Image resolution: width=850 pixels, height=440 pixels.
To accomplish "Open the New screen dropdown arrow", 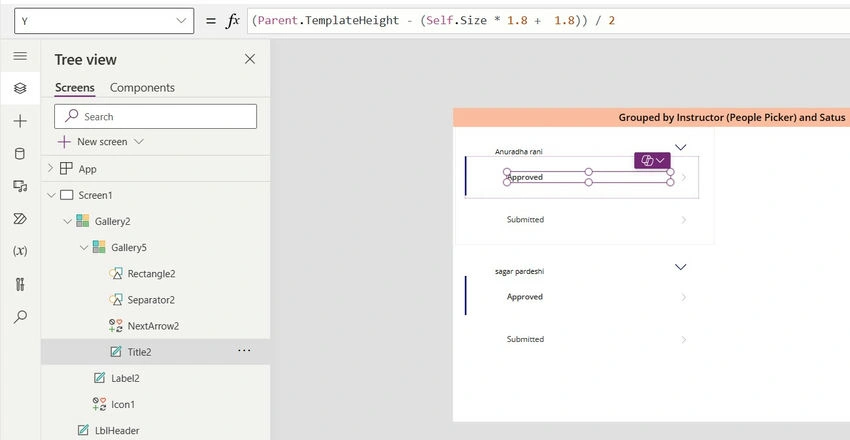I will pyautogui.click(x=139, y=141).
